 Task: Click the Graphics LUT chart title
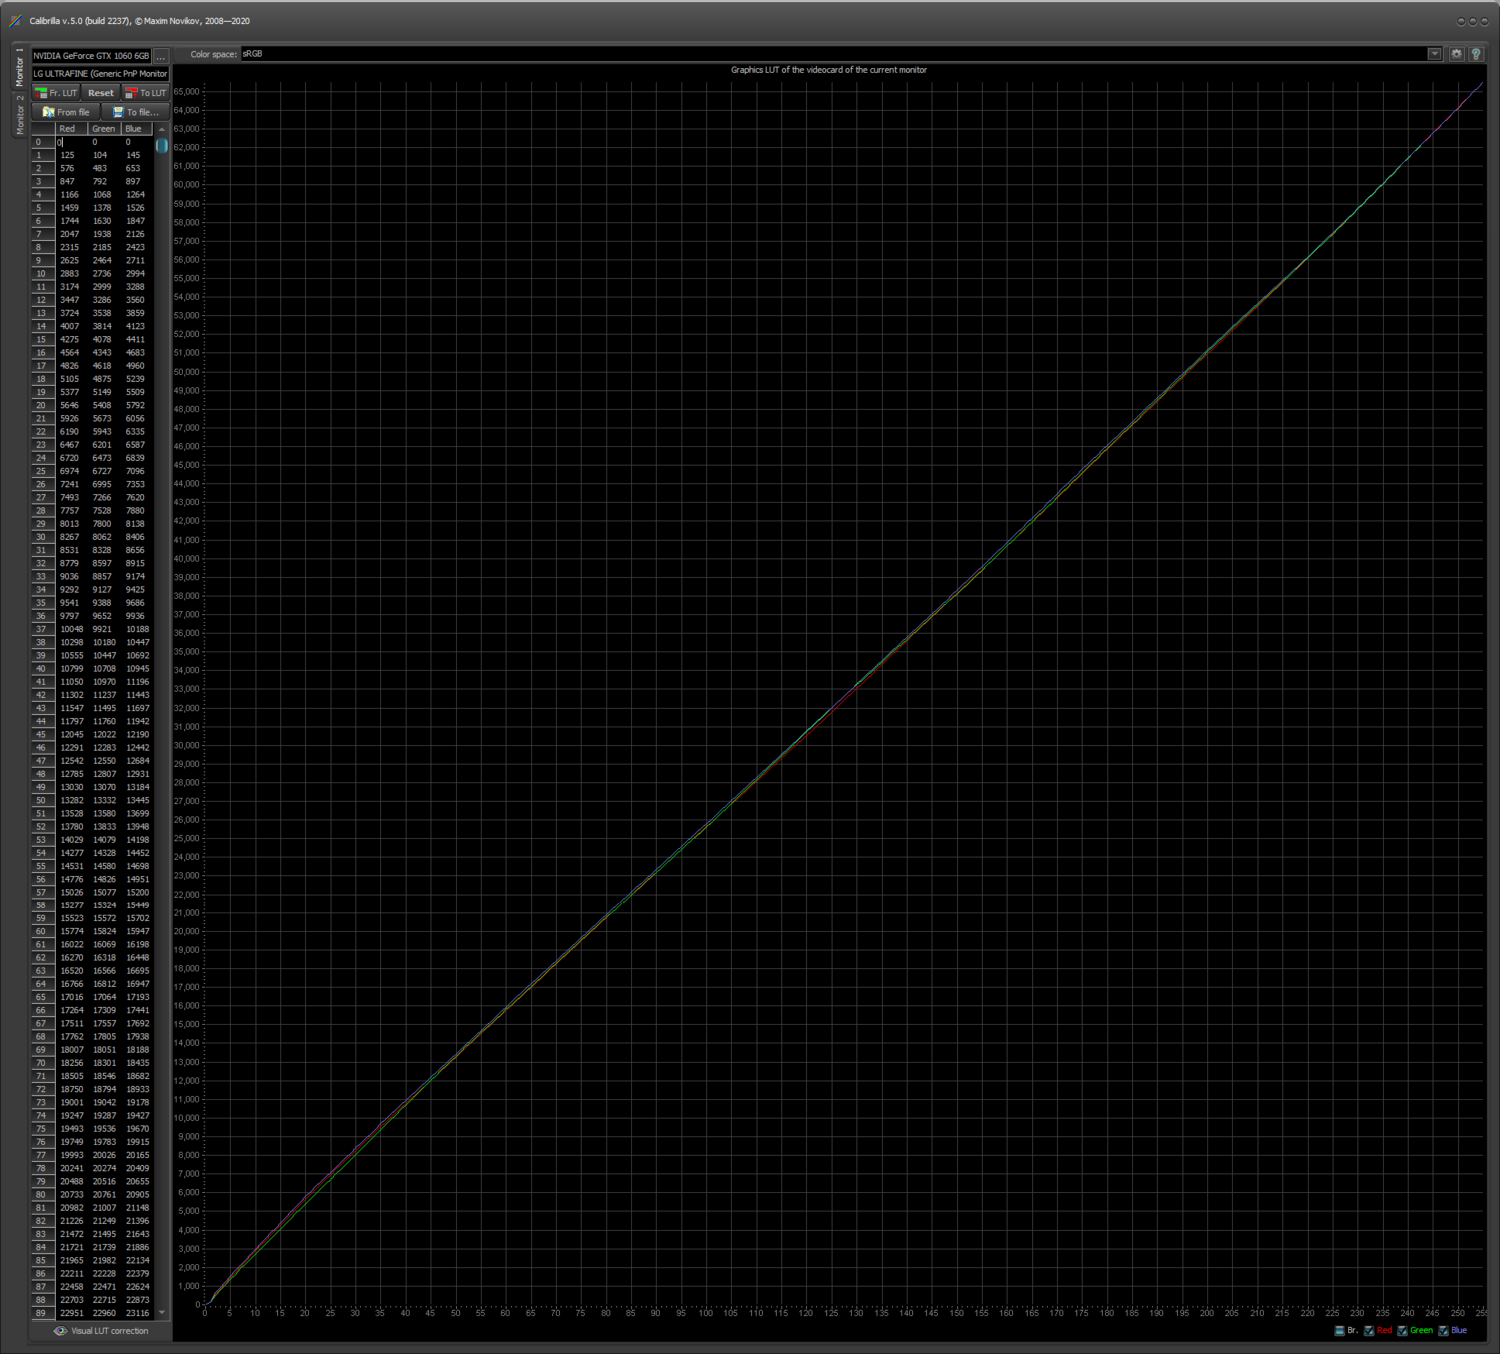829,70
